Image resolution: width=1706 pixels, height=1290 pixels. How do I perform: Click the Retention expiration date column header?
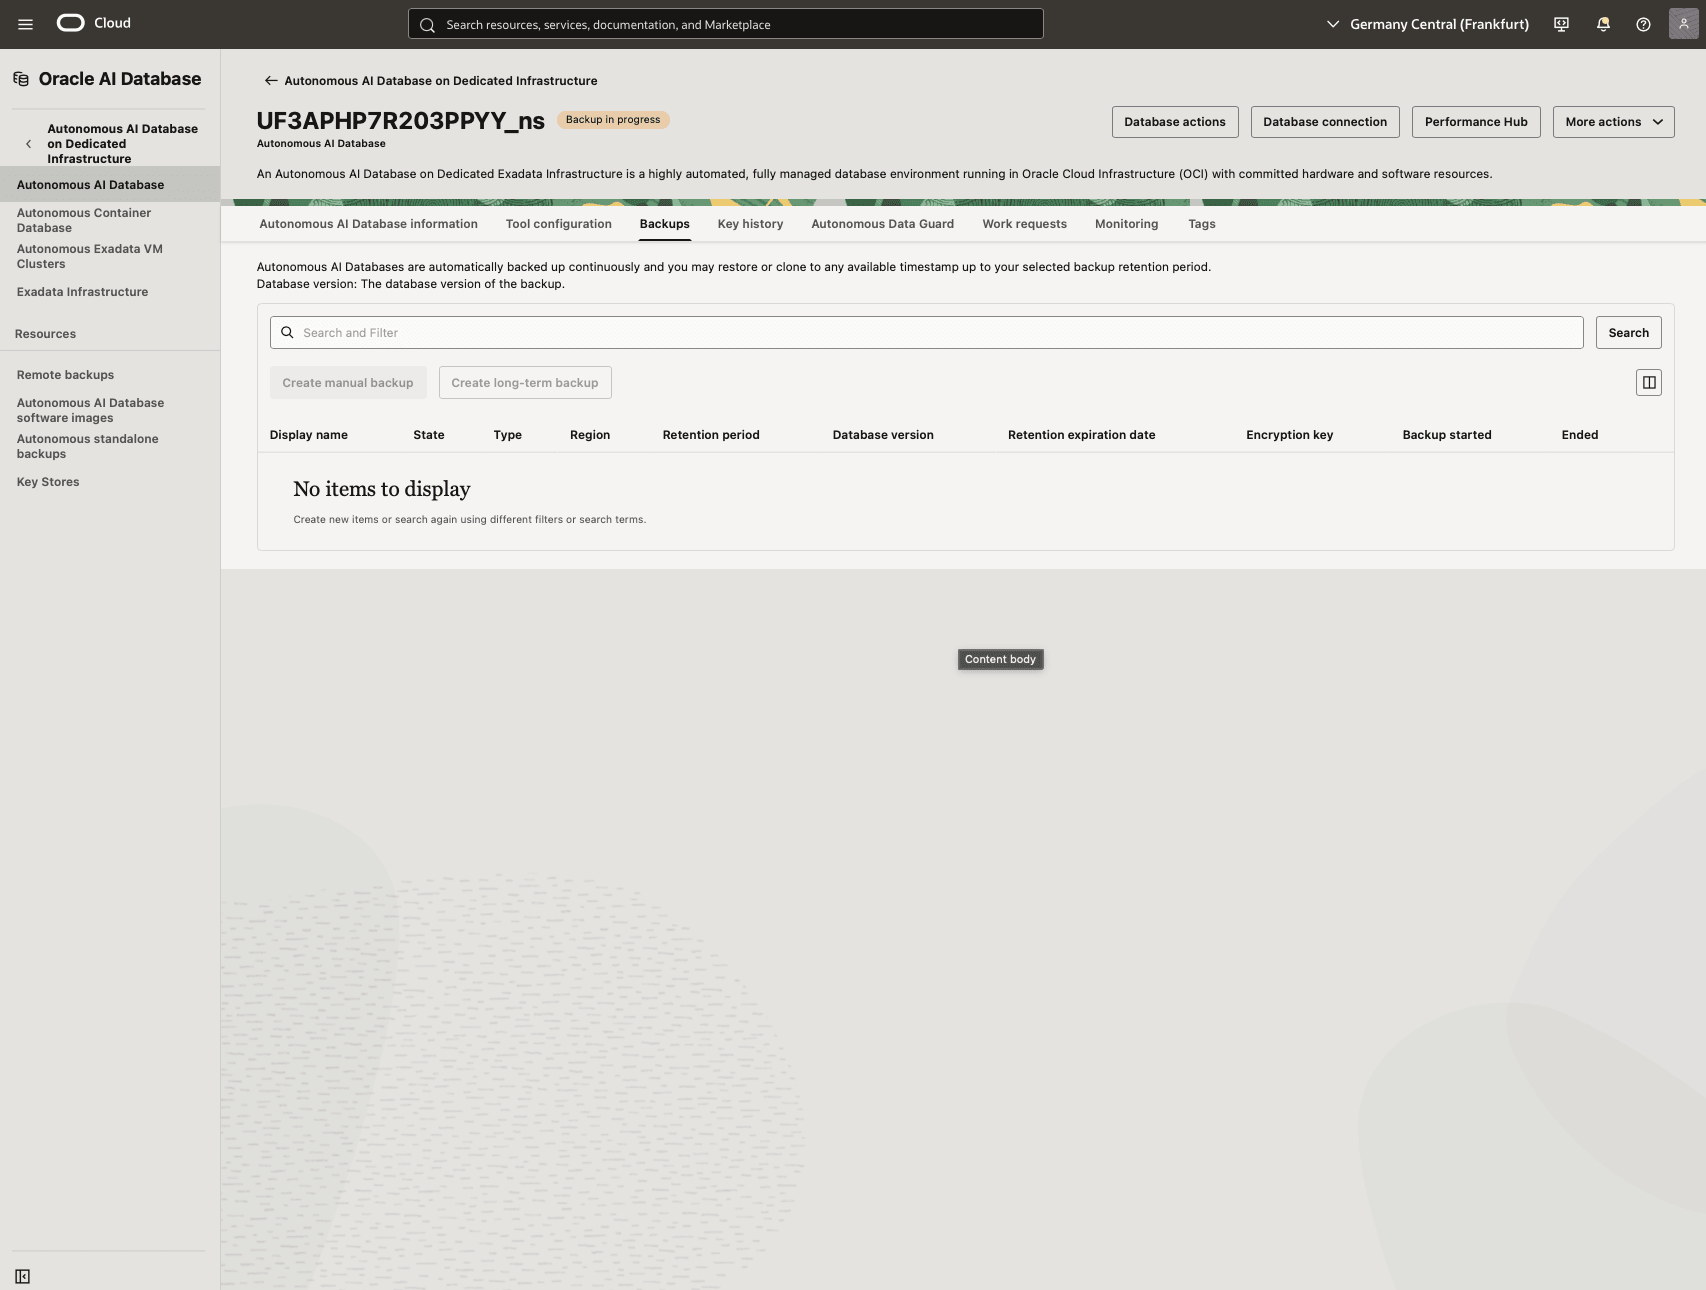click(x=1081, y=435)
